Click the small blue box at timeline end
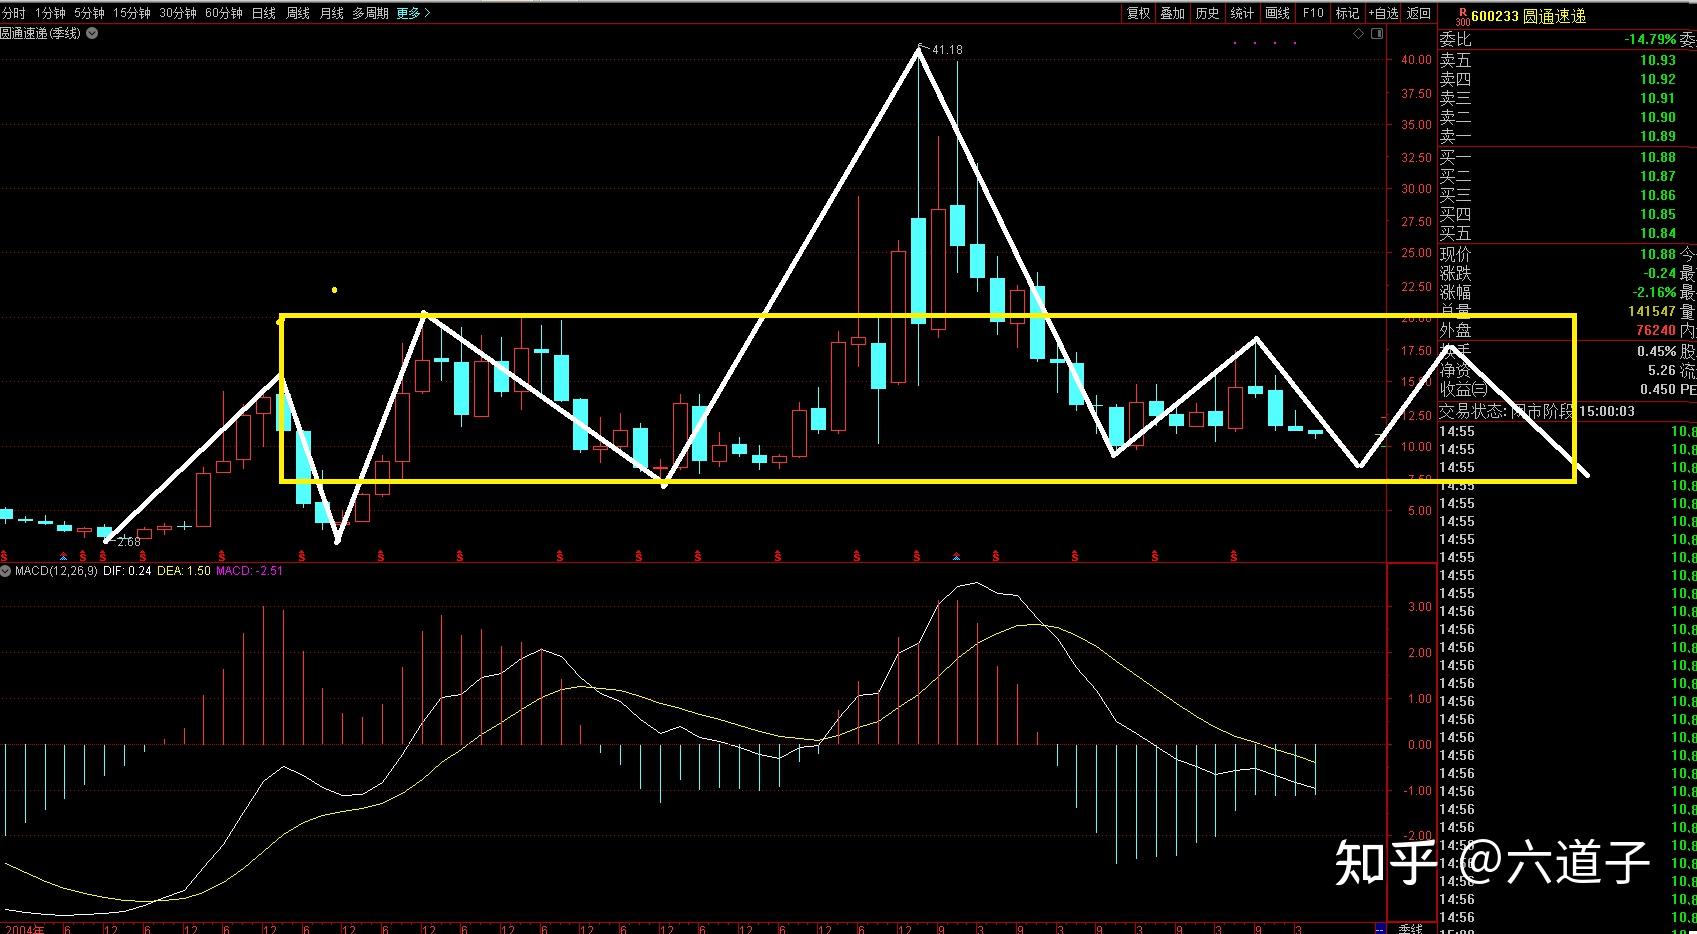Image resolution: width=1697 pixels, height=934 pixels. click(1381, 928)
